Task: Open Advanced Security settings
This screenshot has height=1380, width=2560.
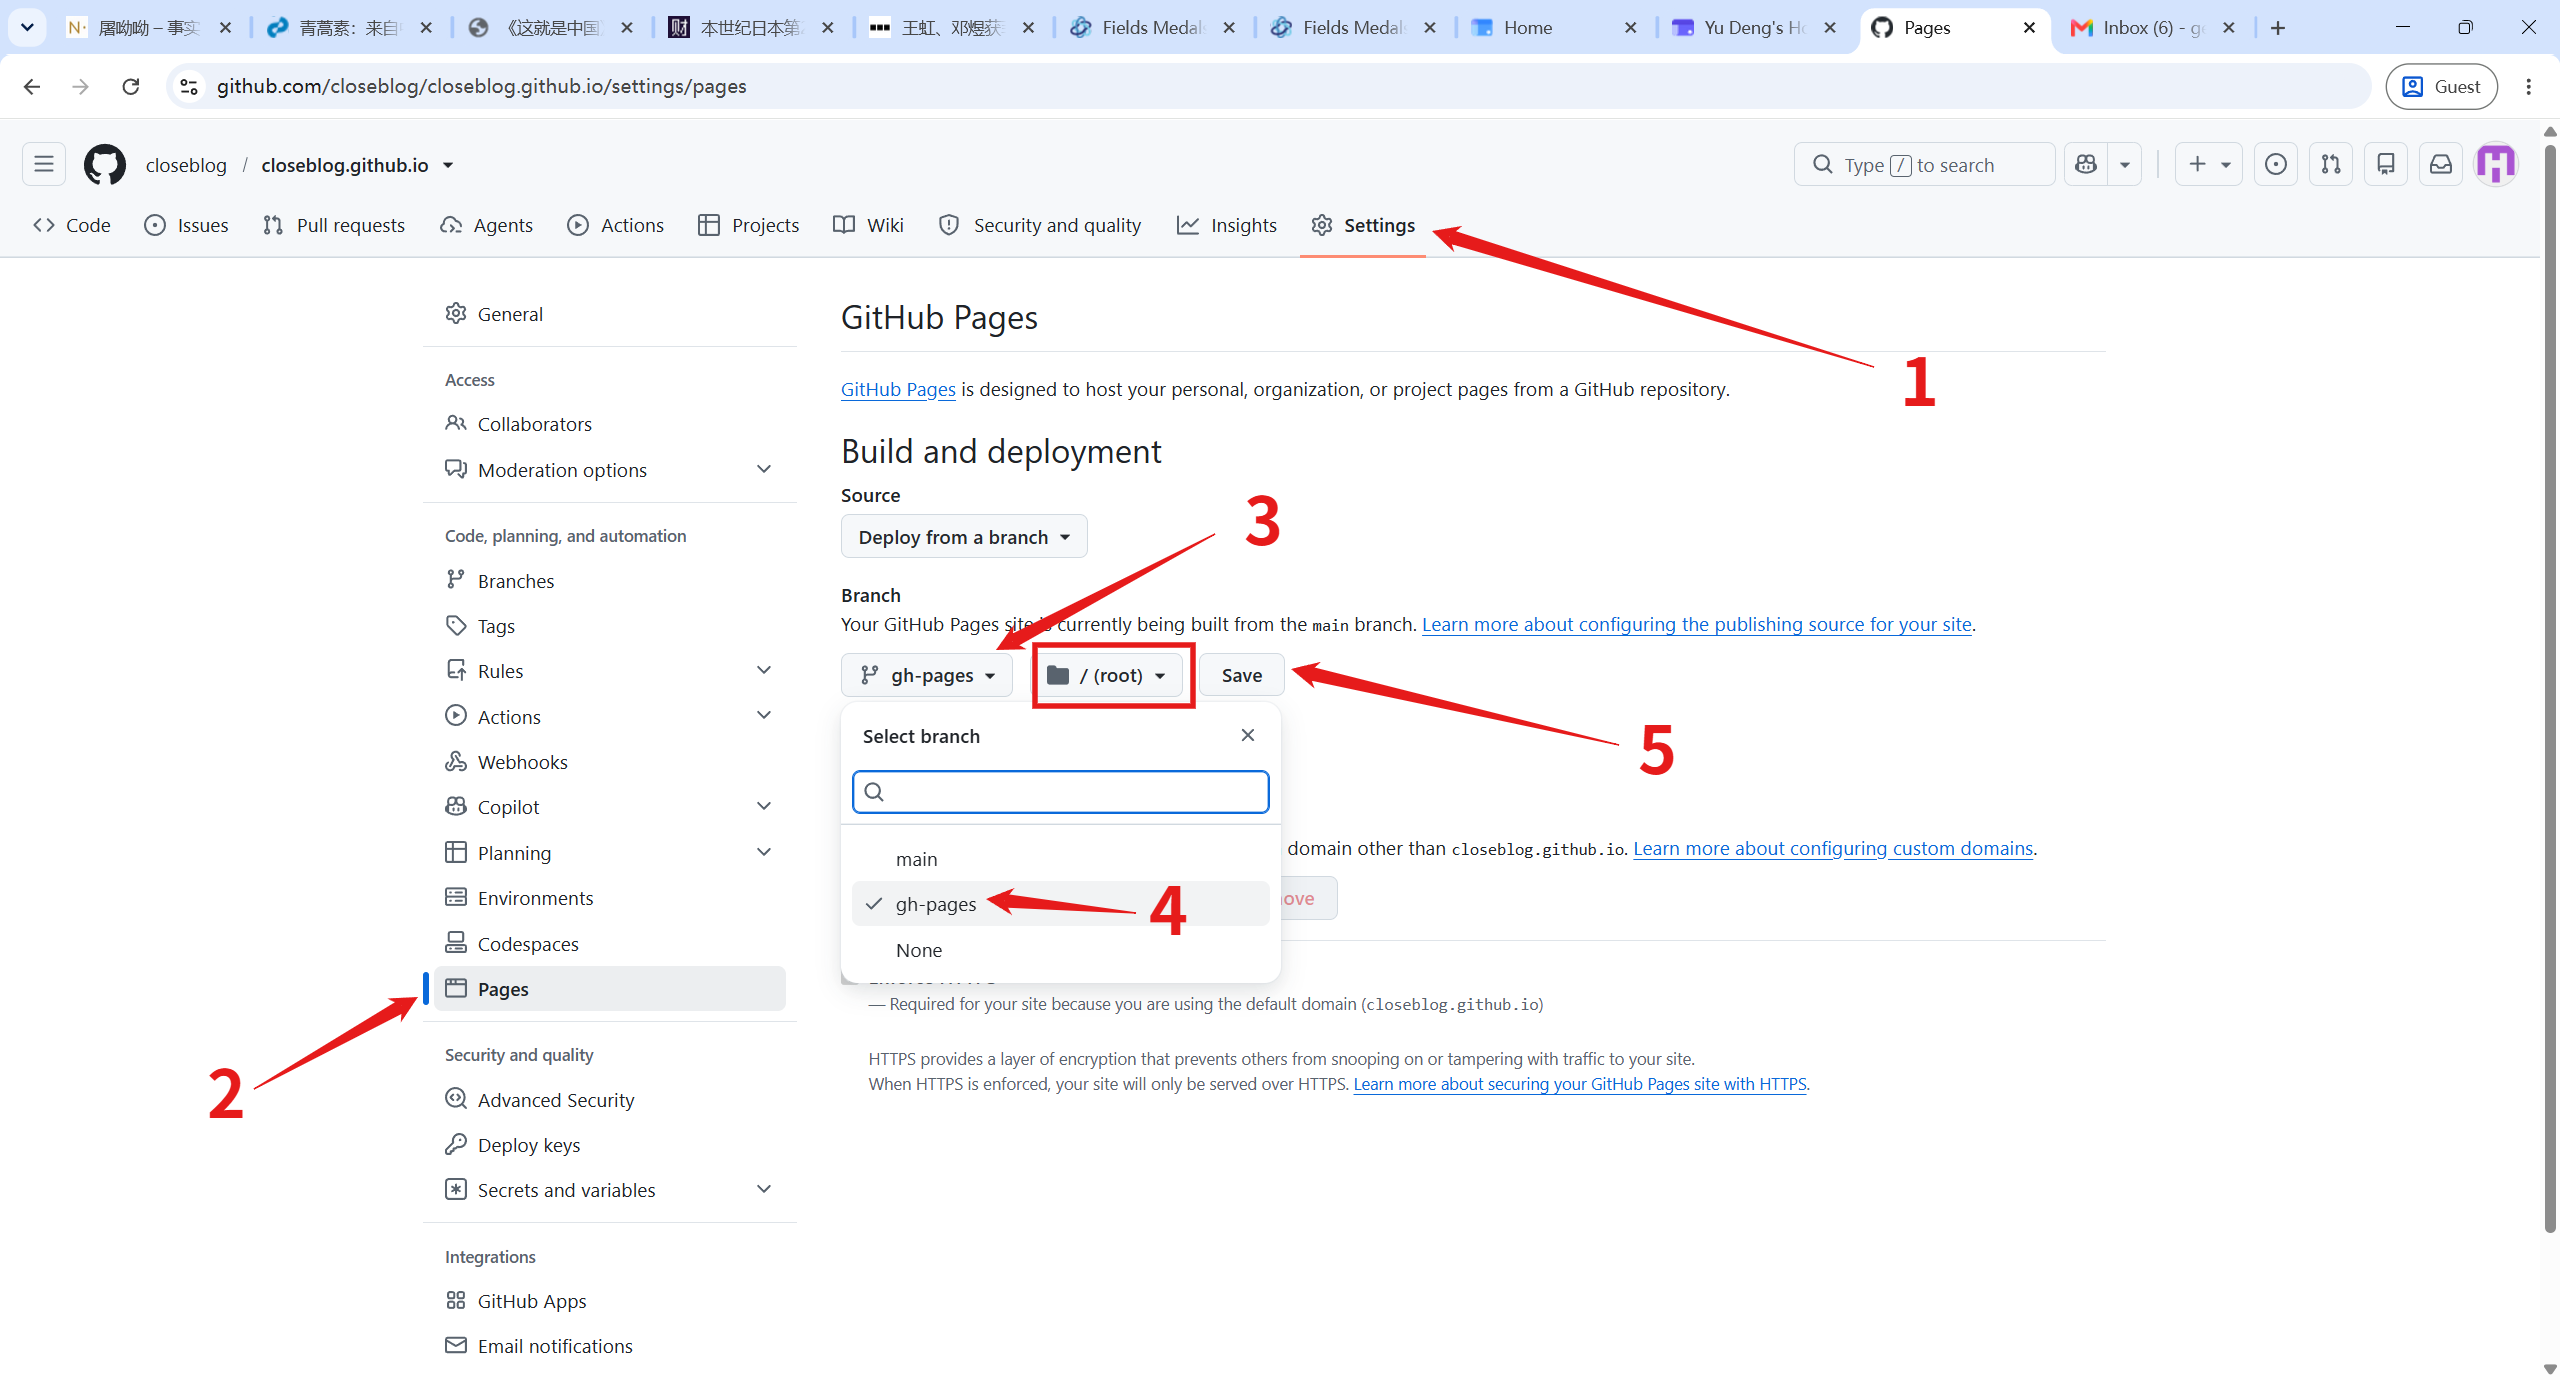Action: 610,1100
